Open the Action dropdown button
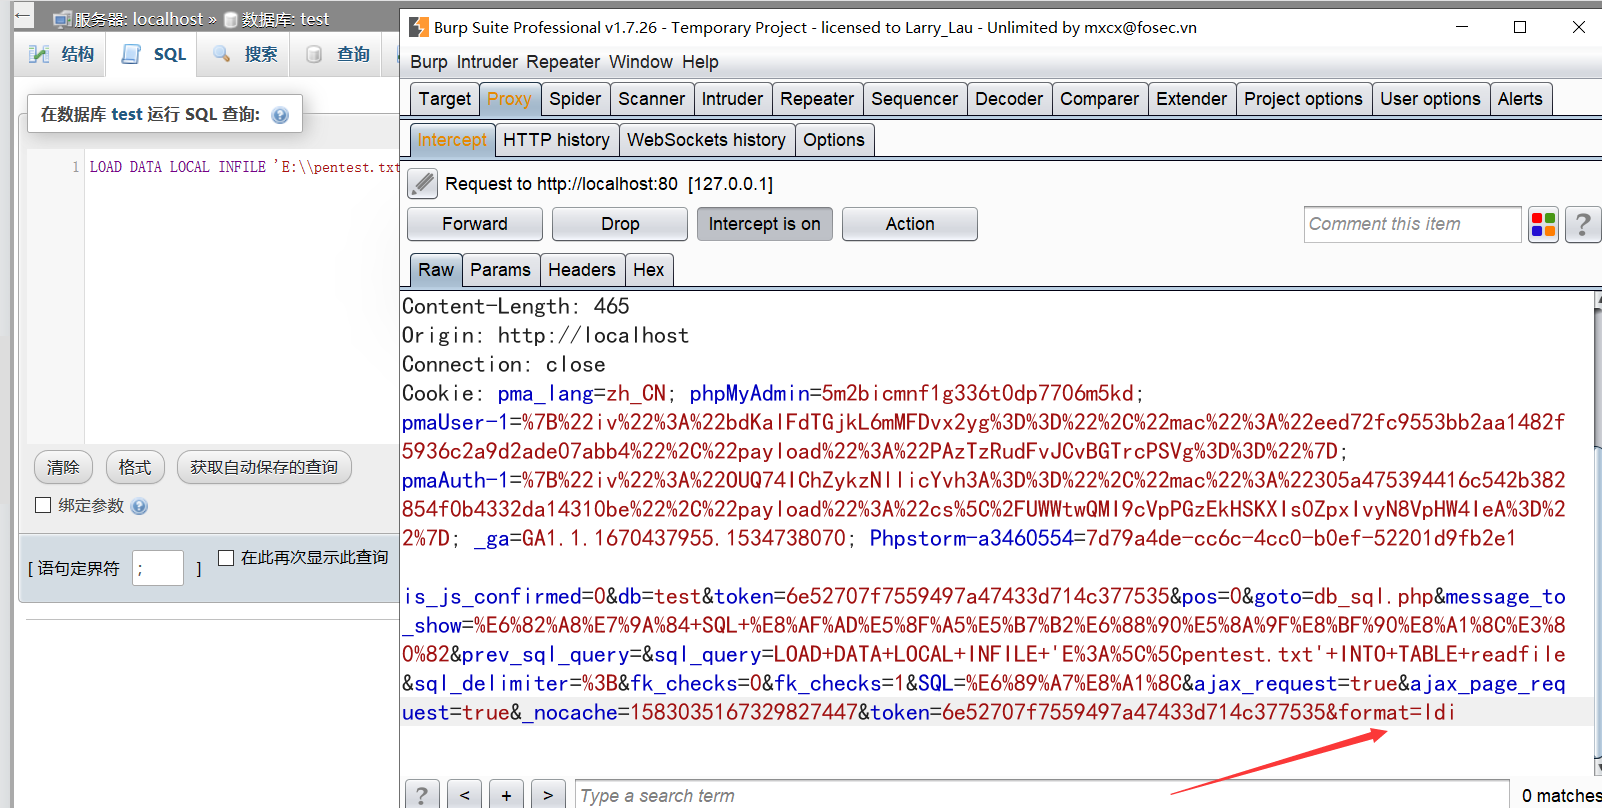Image resolution: width=1602 pixels, height=808 pixels. pyautogui.click(x=909, y=224)
